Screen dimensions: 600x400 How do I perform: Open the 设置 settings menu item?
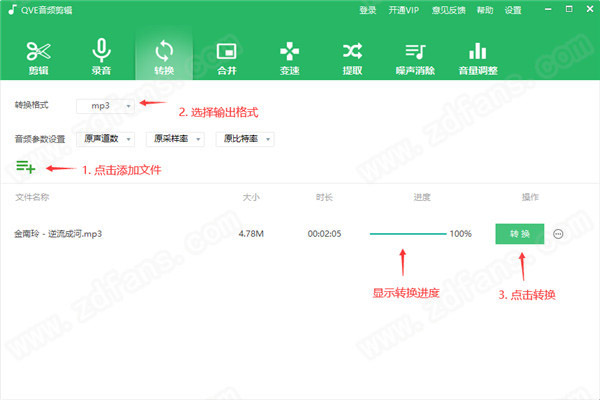click(x=513, y=10)
